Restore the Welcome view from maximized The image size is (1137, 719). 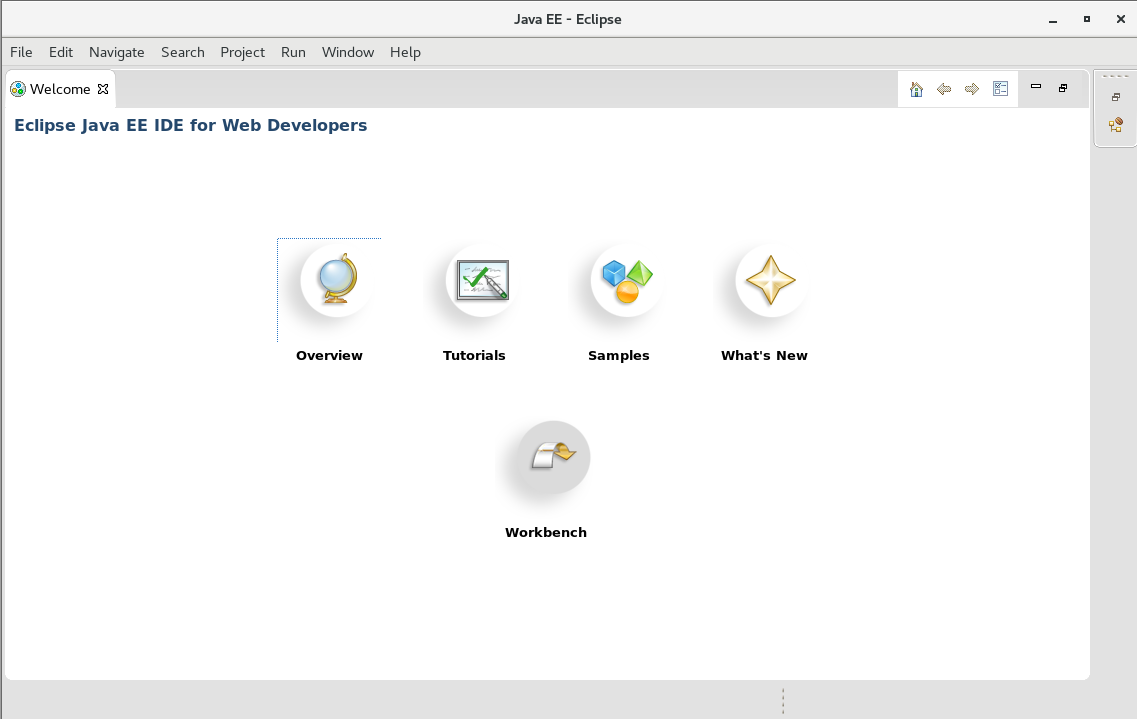pyautogui.click(x=1063, y=88)
